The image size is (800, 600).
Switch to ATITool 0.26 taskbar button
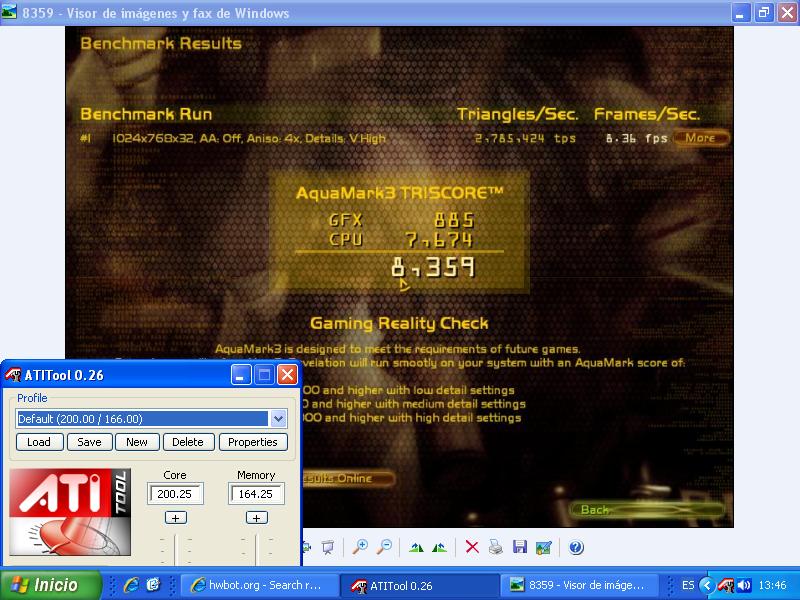click(x=419, y=585)
